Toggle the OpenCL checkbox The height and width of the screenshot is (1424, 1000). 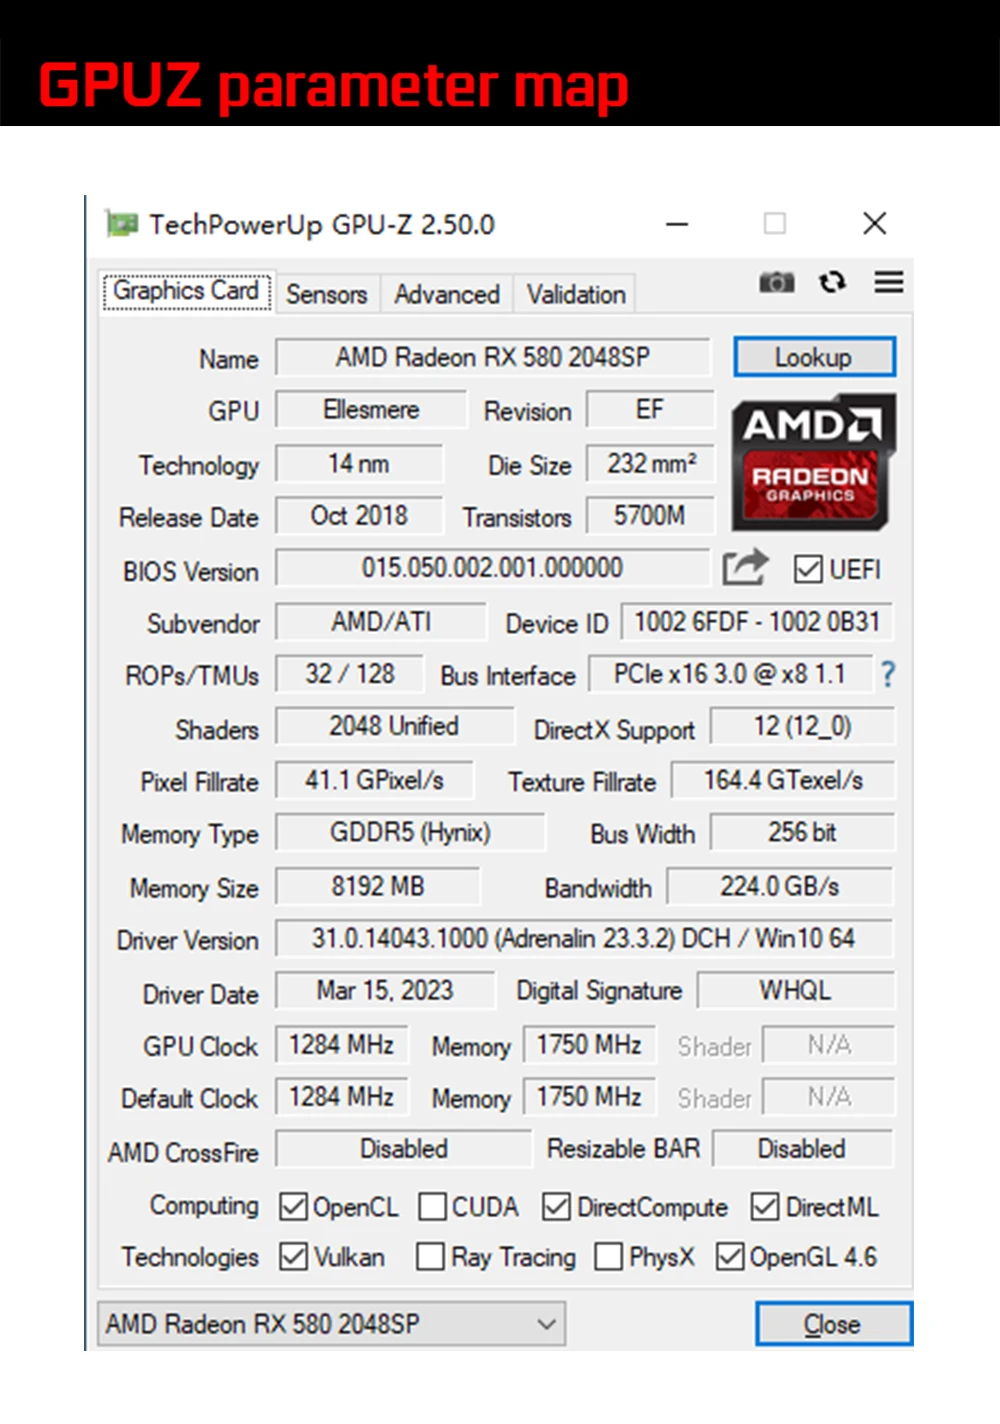293,1206
